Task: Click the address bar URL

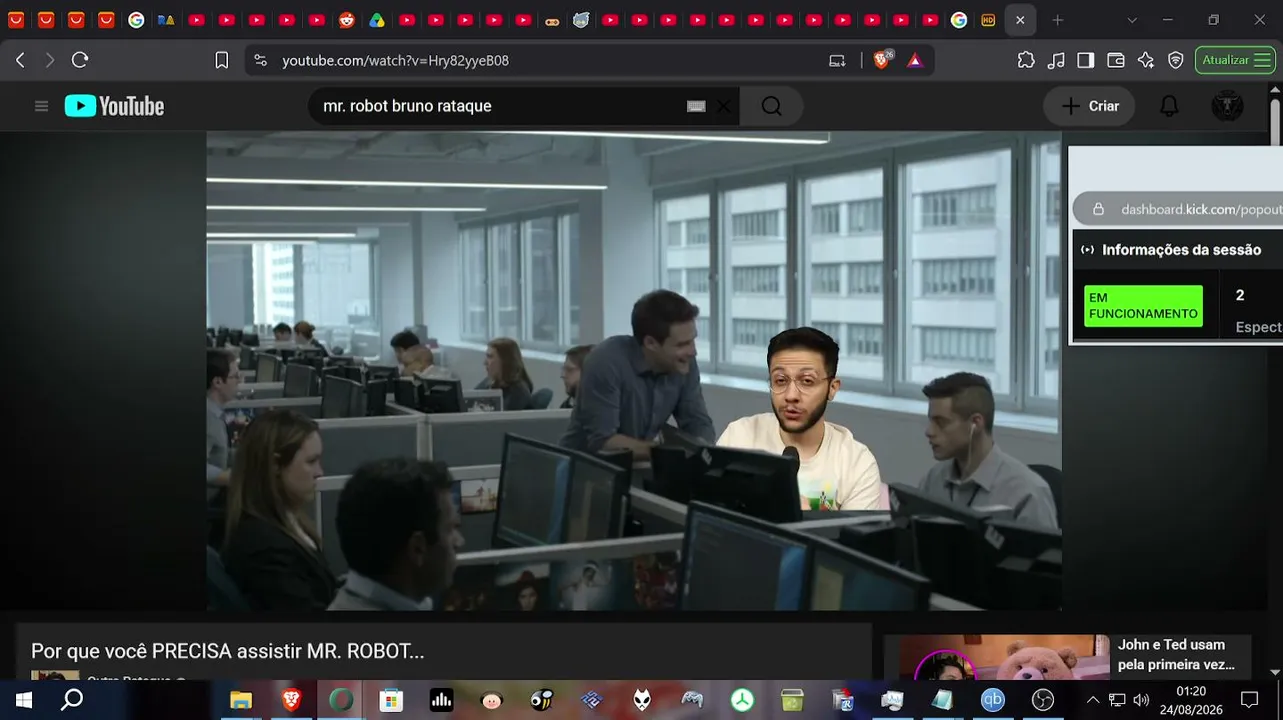Action: pos(395,60)
